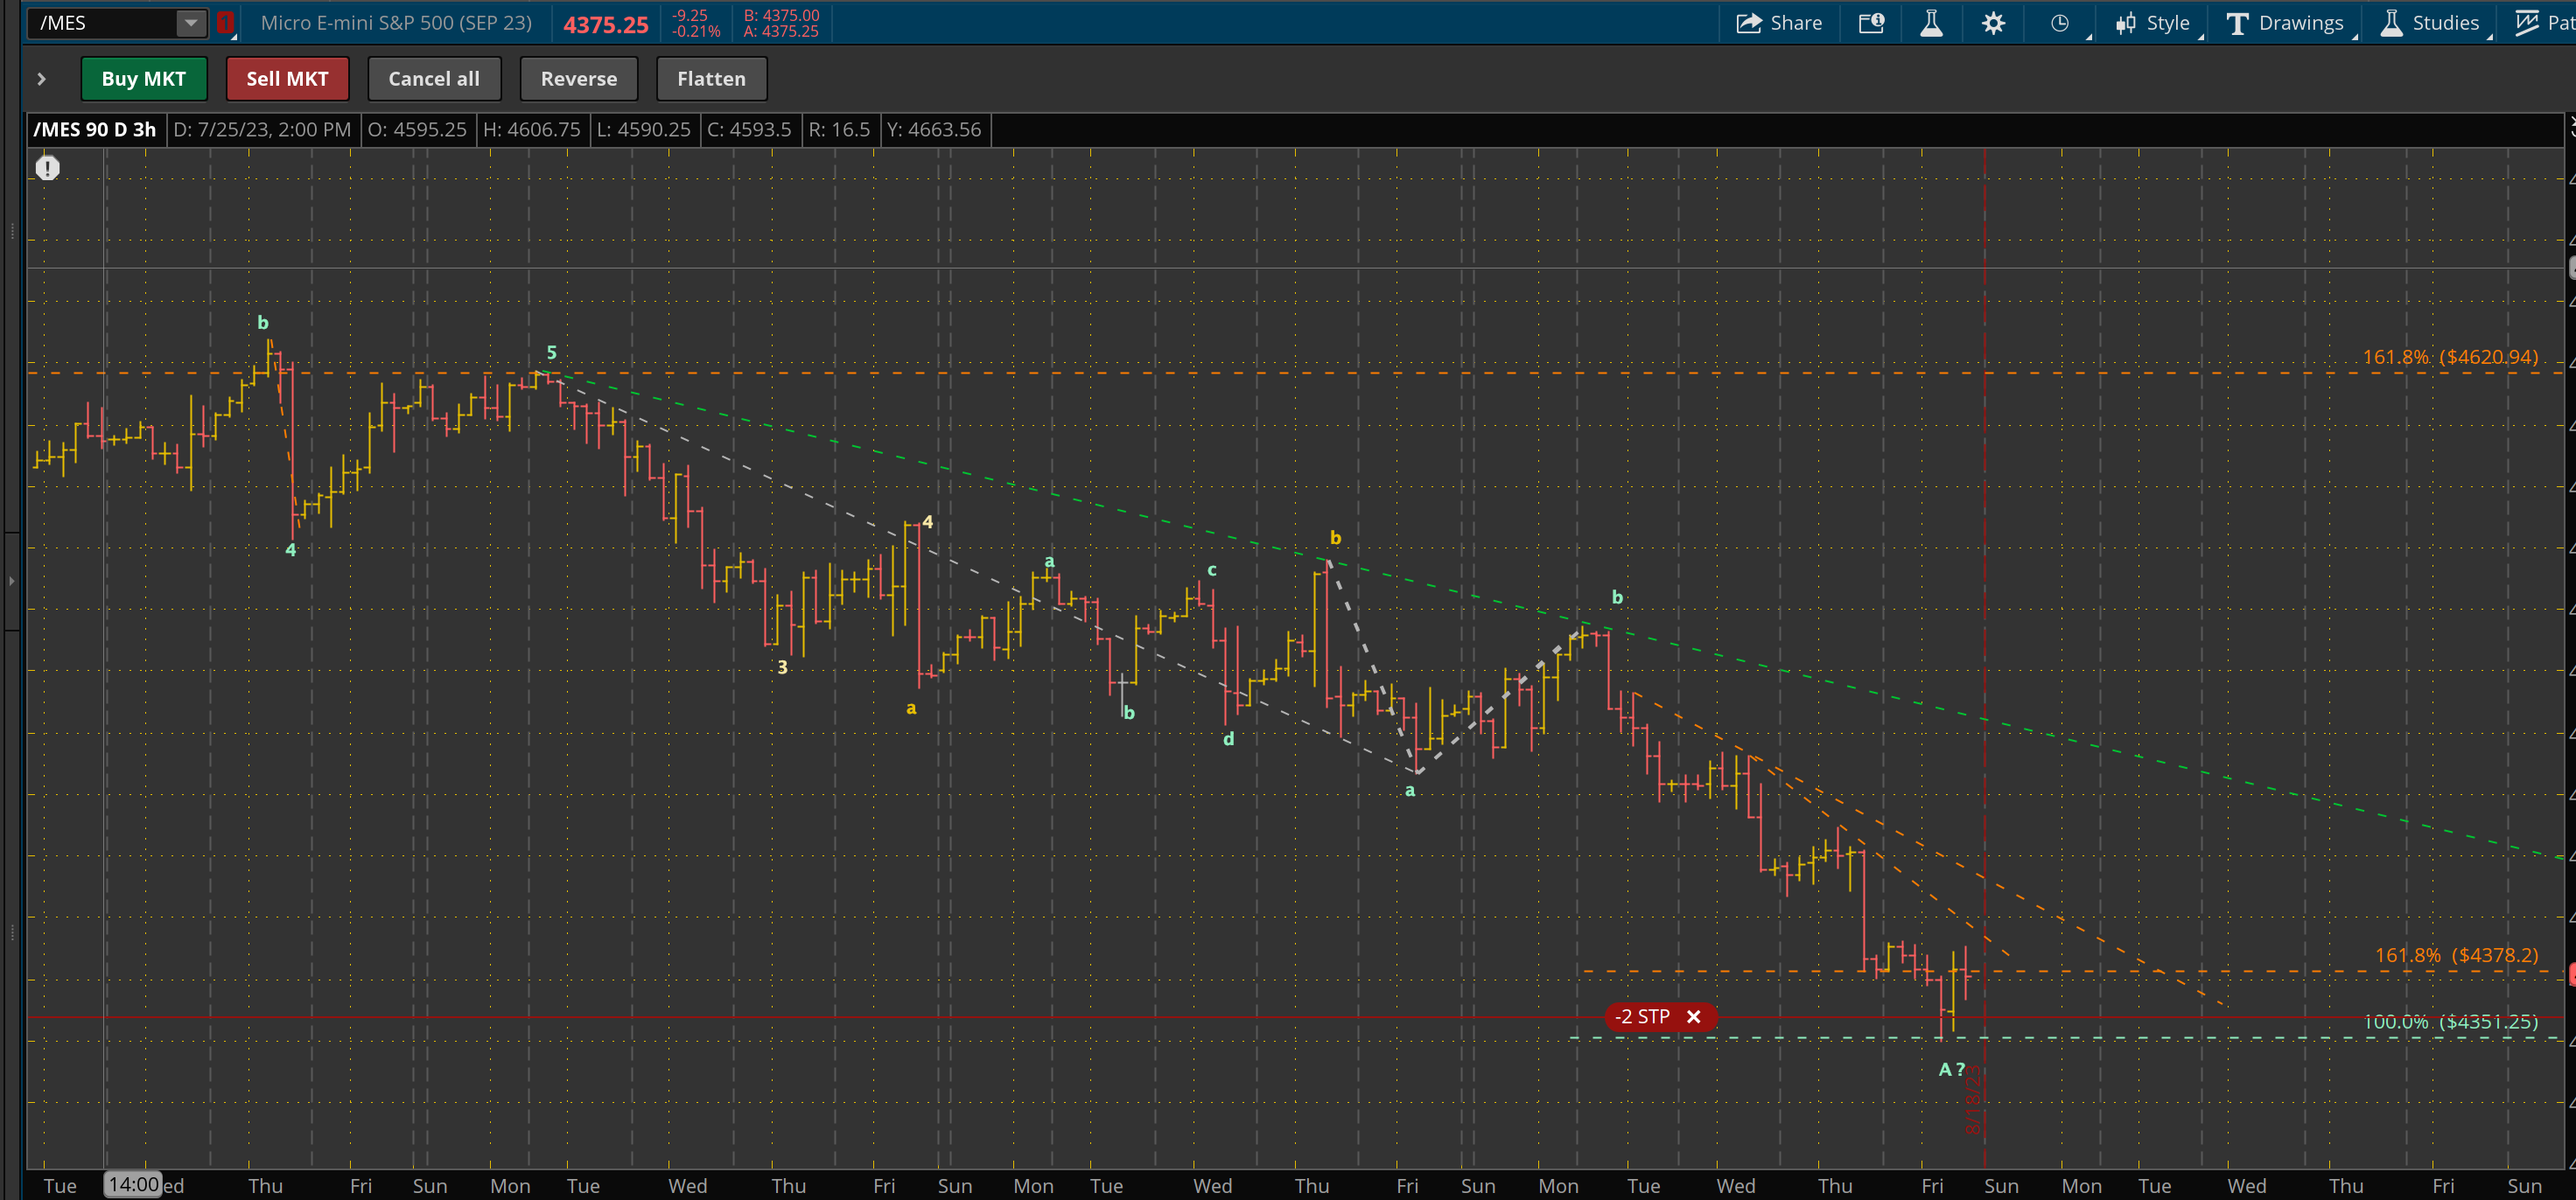2576x1200 pixels.
Task: Expand the order buttons panel arrow
Action: click(x=41, y=79)
